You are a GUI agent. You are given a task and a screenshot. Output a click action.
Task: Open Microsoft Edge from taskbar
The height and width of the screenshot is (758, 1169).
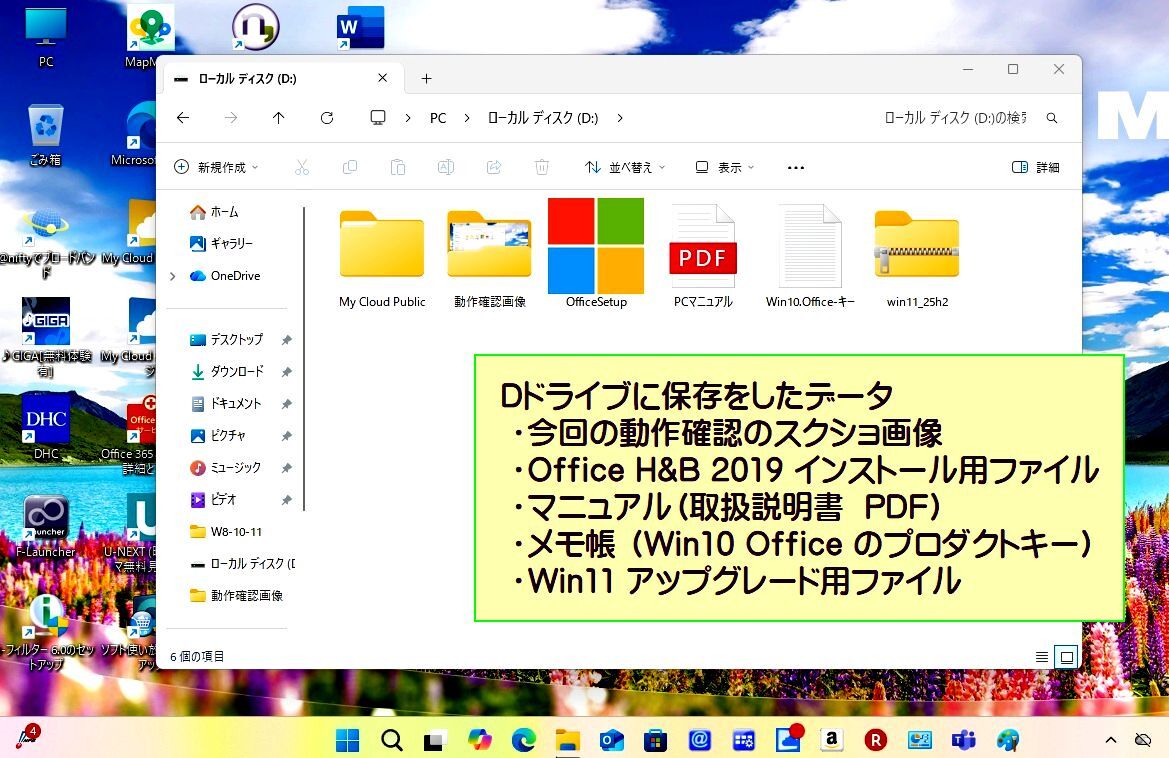click(523, 740)
